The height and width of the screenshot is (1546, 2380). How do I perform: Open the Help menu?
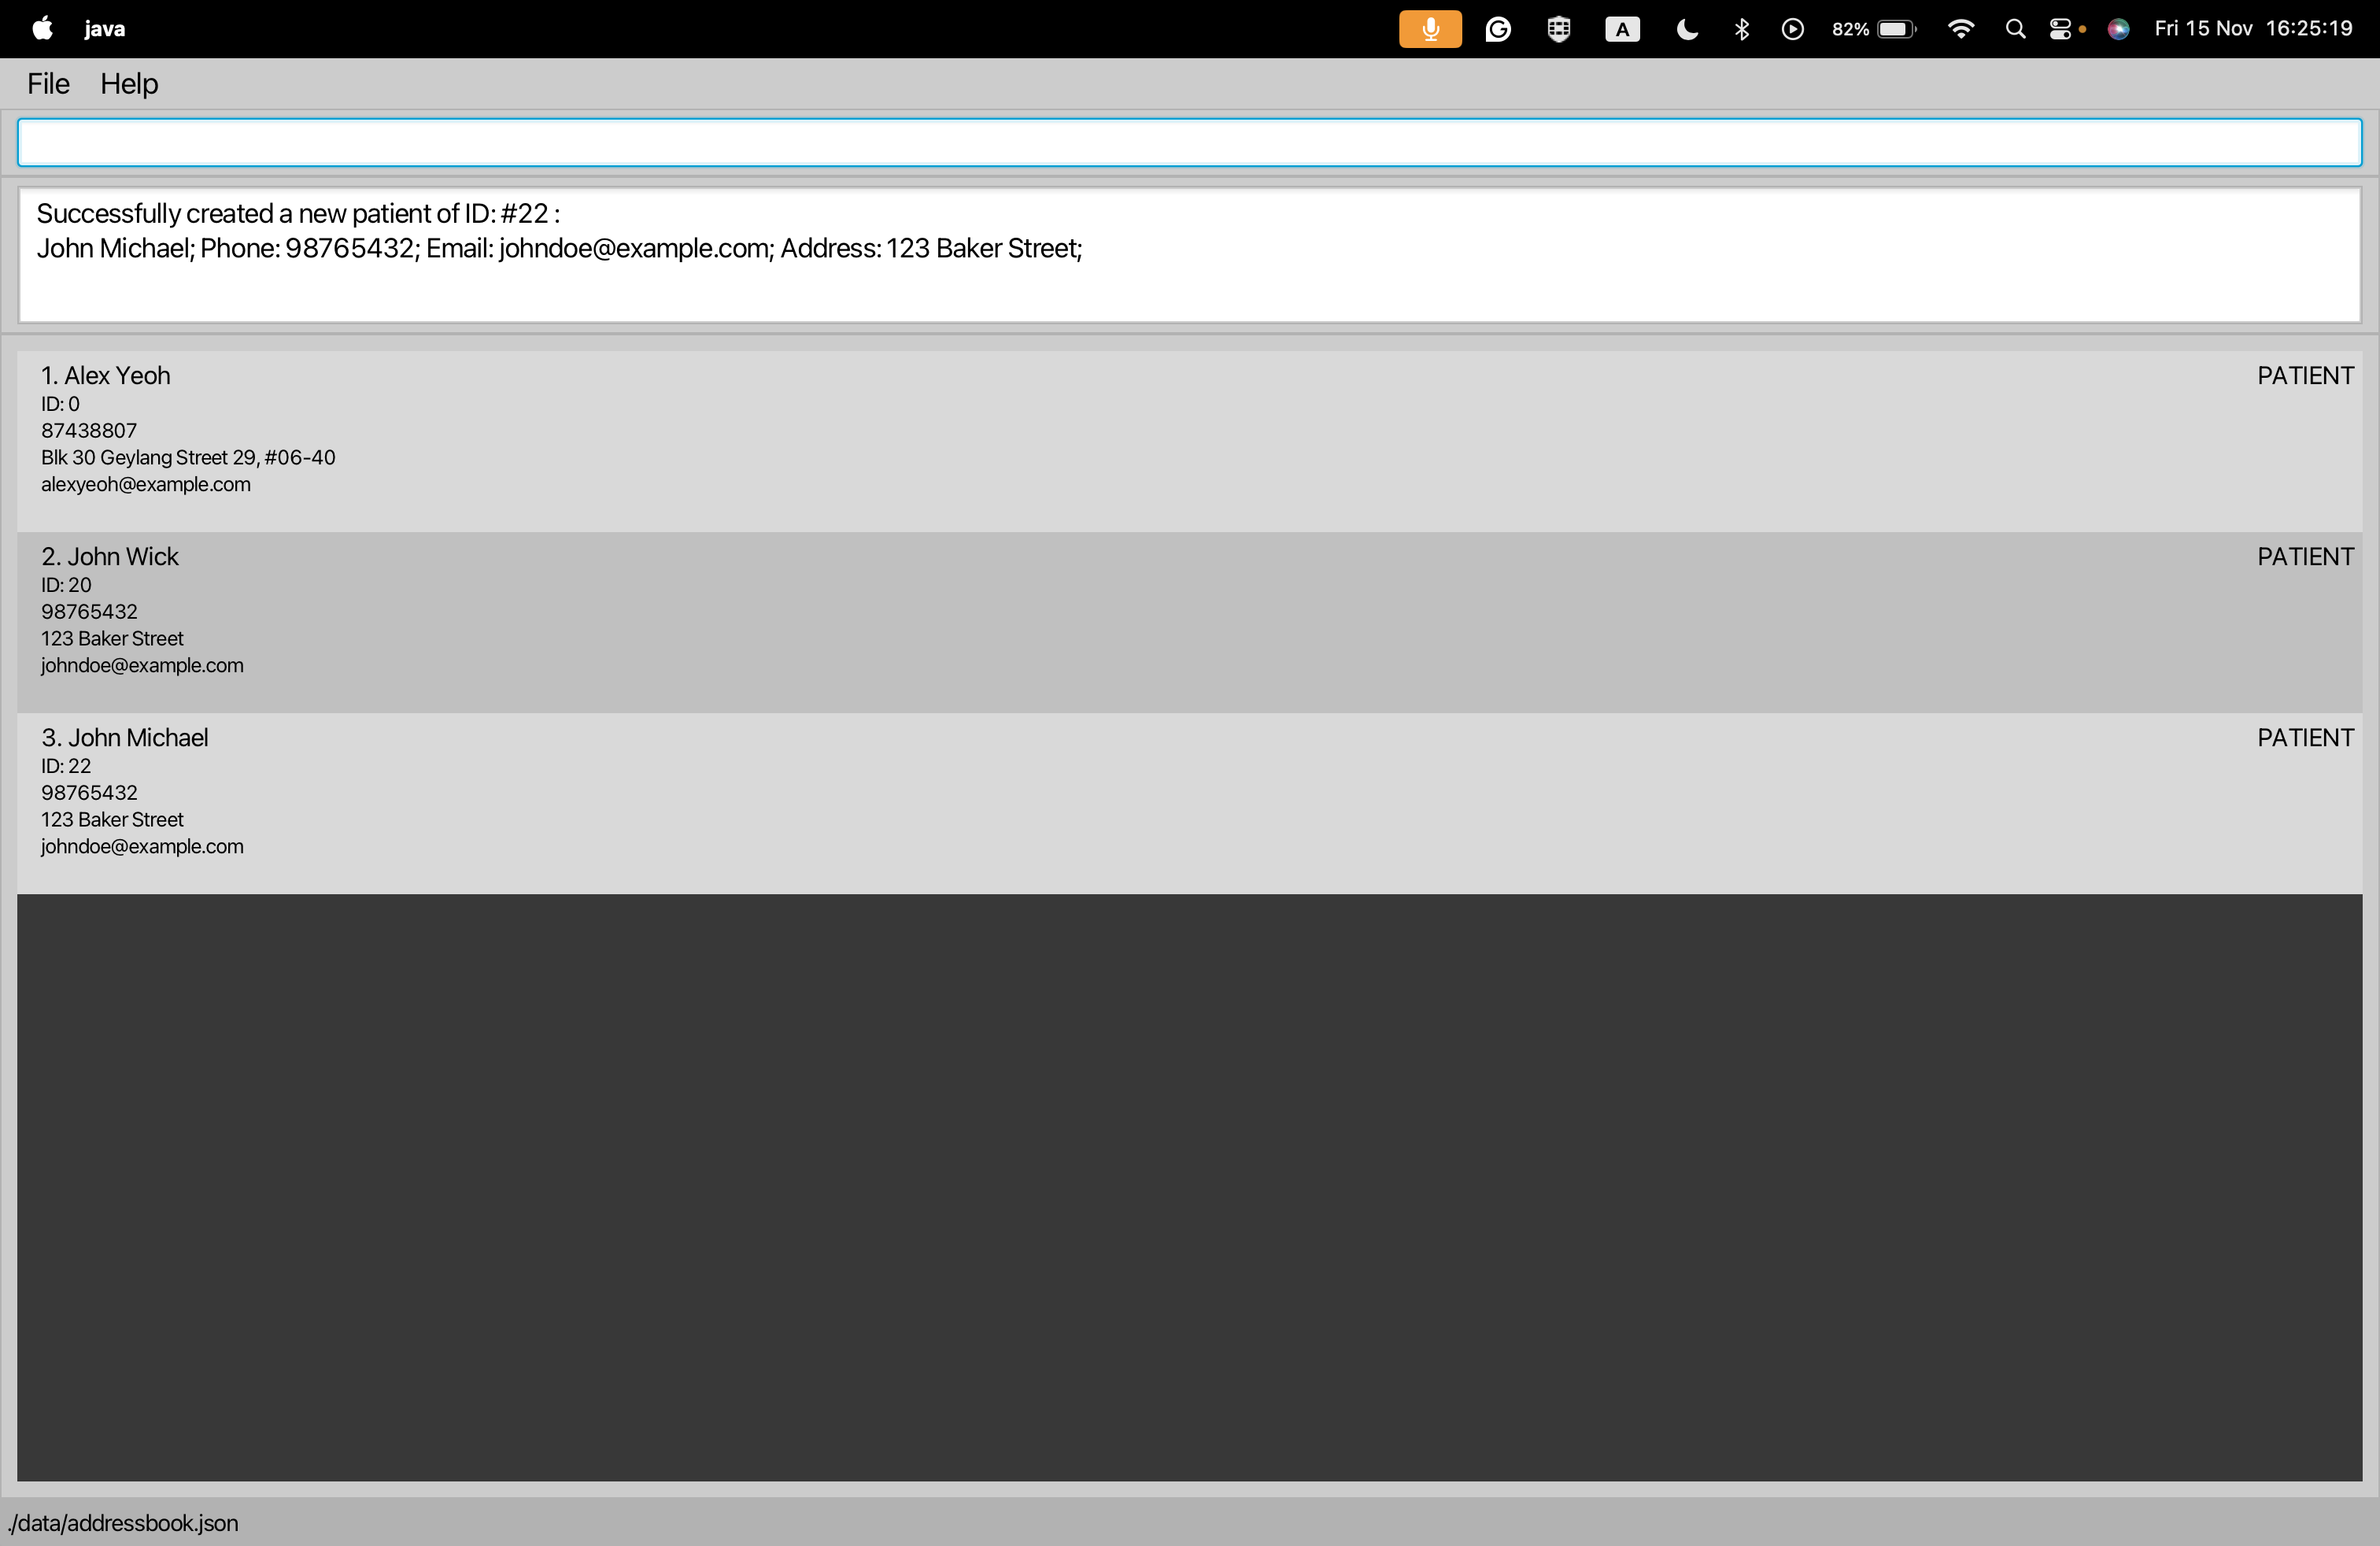click(129, 84)
